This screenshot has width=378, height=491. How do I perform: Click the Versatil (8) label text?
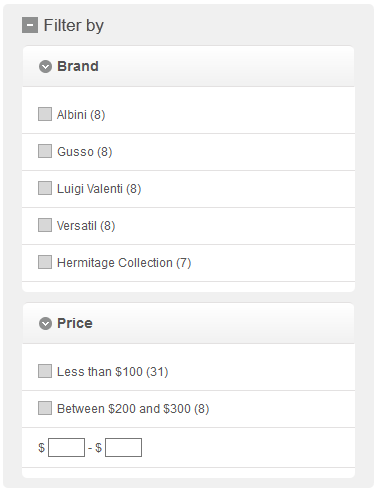(86, 226)
